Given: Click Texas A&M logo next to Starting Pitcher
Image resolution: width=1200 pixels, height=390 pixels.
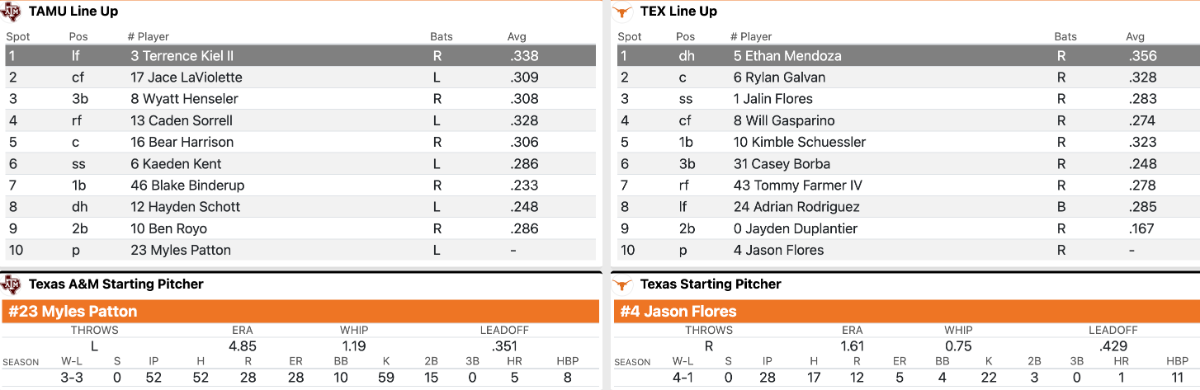Looking at the screenshot, I should [14, 284].
